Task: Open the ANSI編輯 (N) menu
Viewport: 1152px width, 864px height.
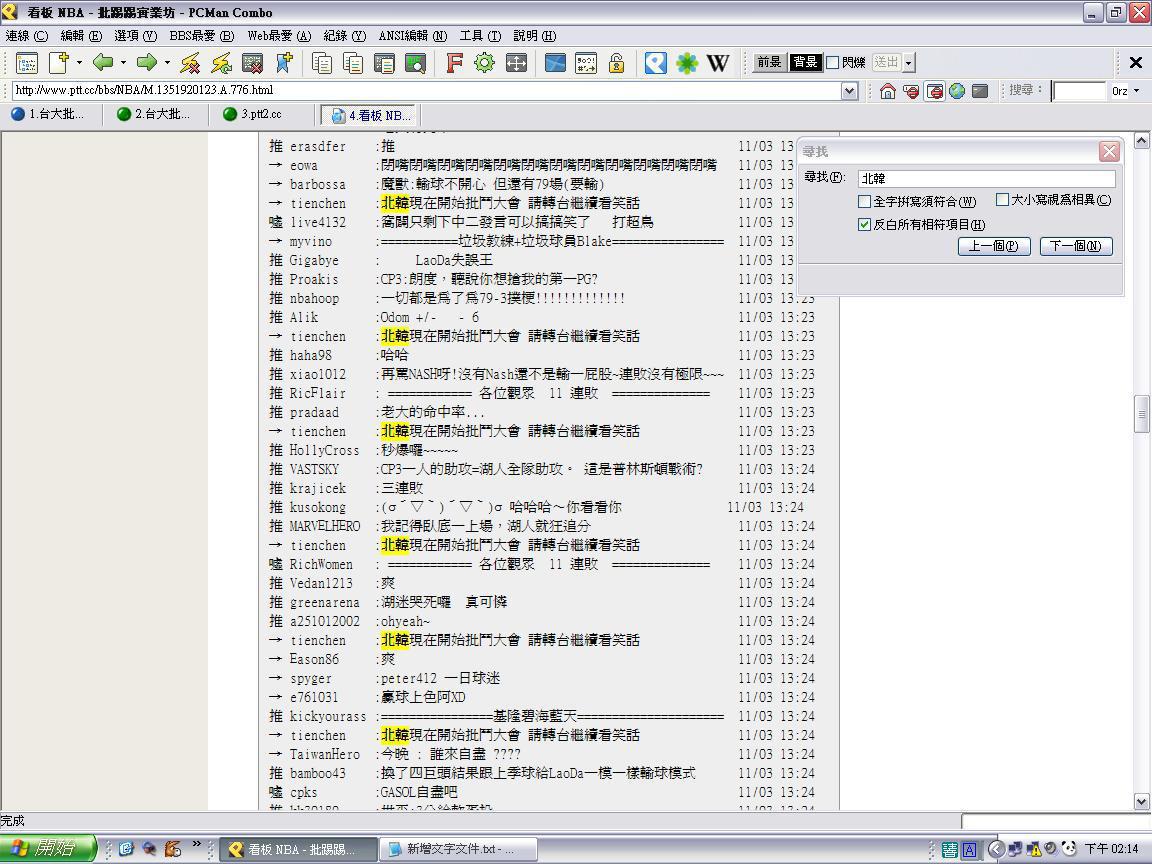Action: (413, 36)
